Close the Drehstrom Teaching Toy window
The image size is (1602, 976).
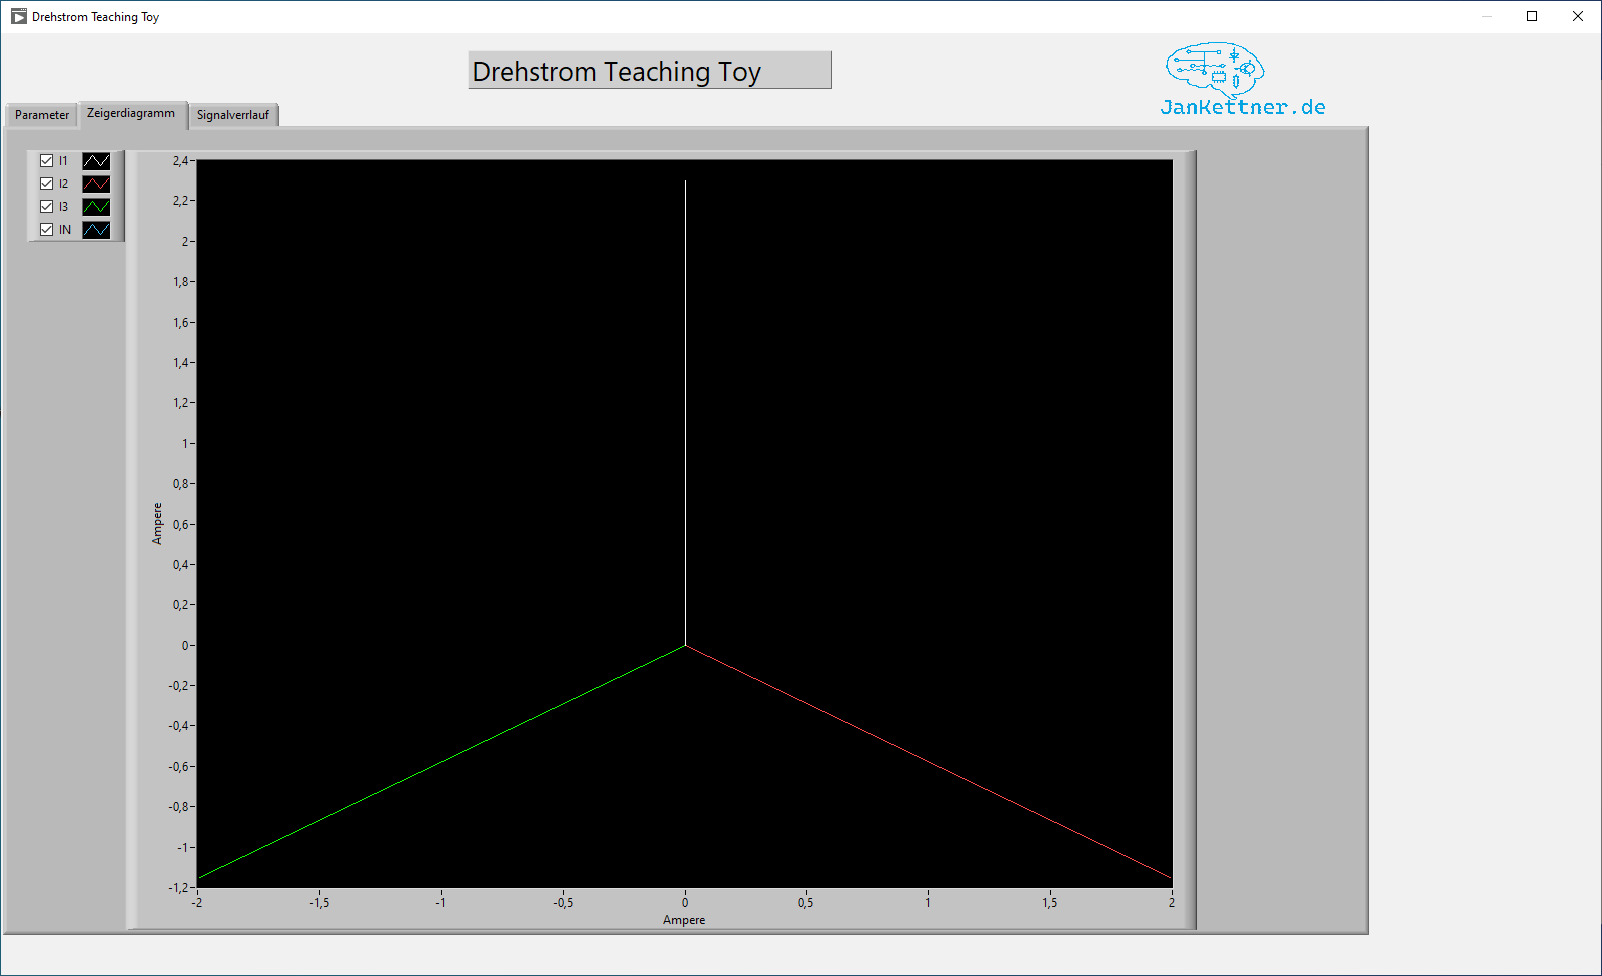tap(1578, 16)
